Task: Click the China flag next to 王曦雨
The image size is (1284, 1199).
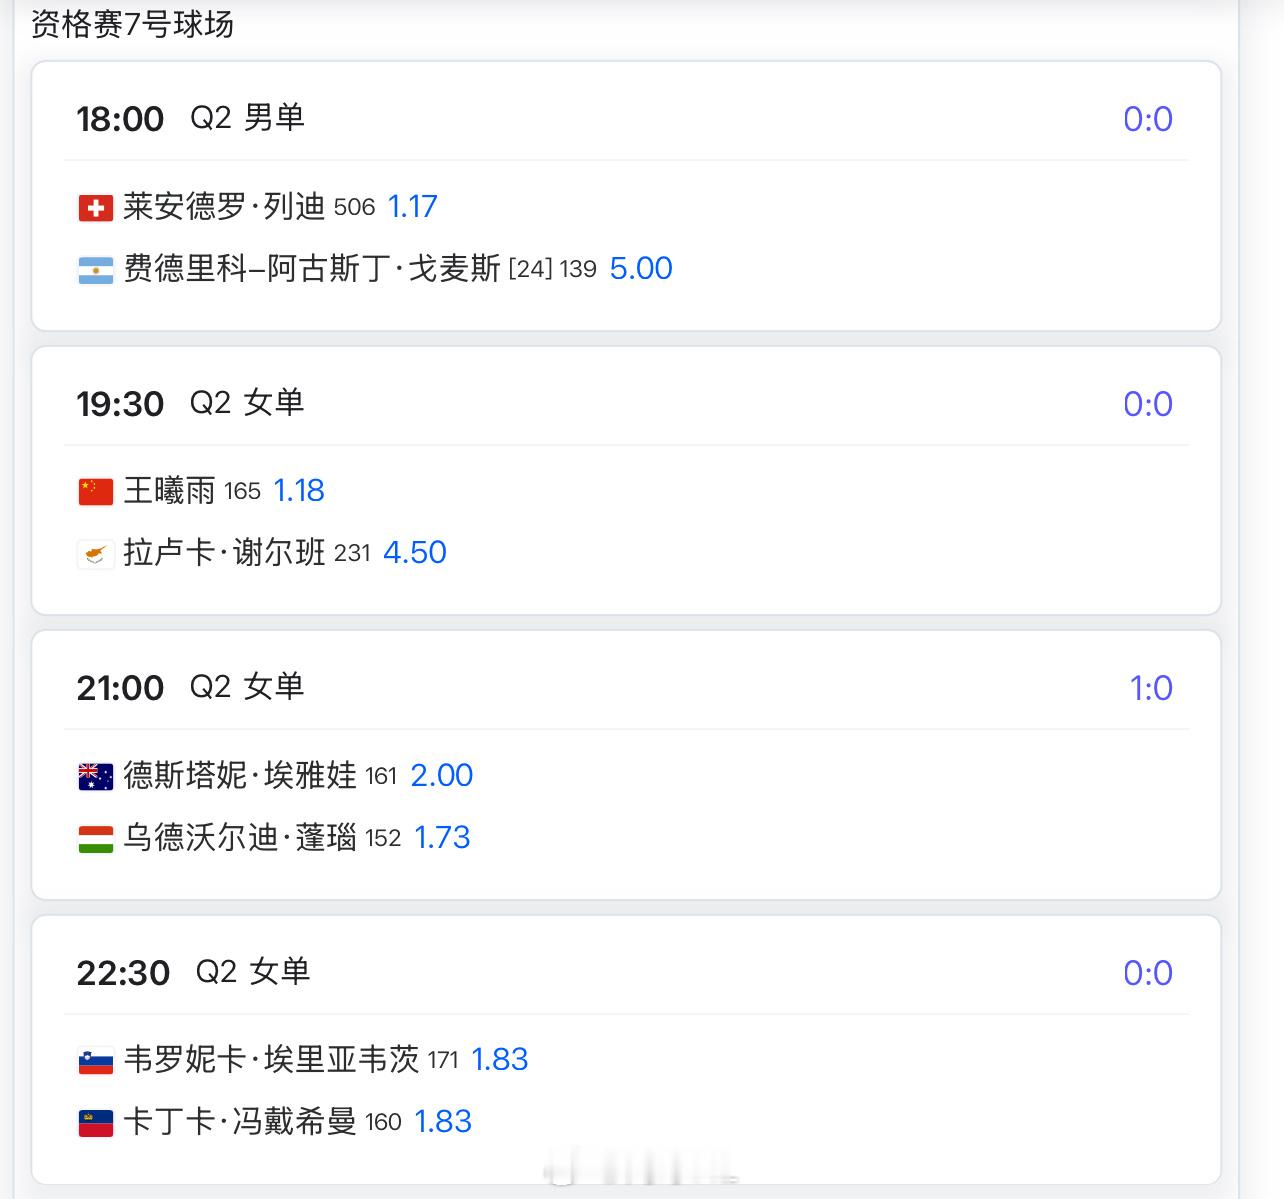Action: [95, 492]
